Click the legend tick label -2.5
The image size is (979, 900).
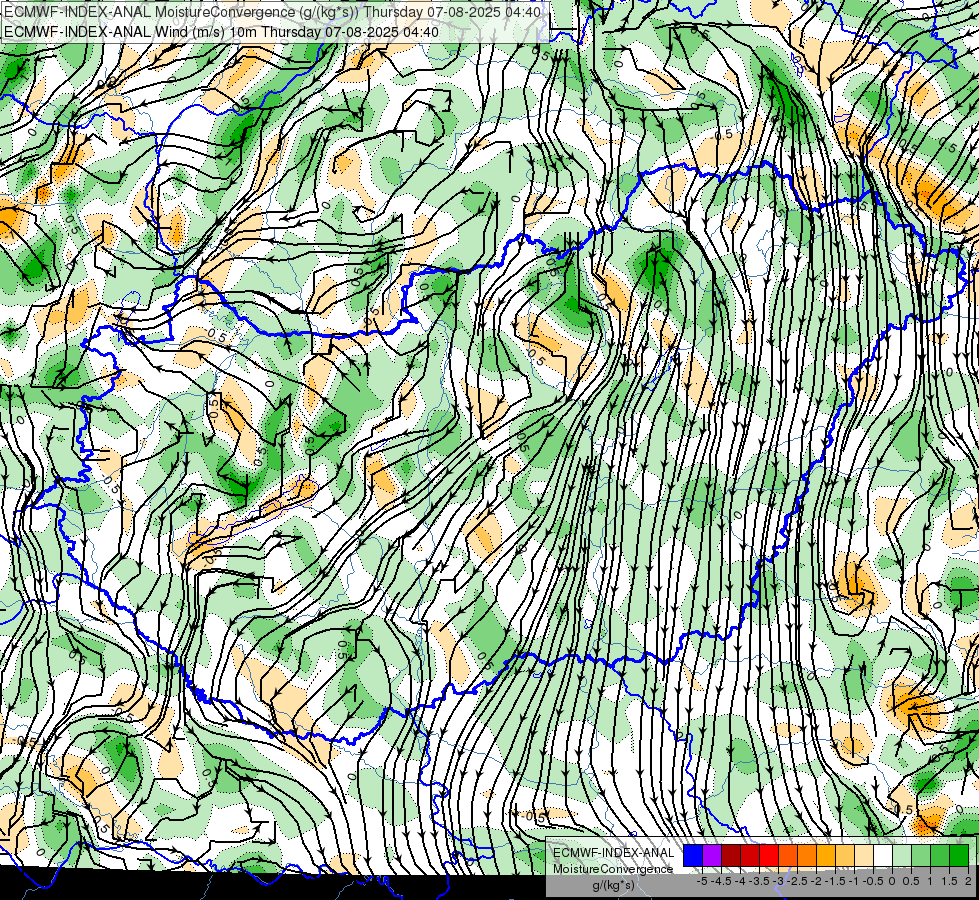[797, 881]
